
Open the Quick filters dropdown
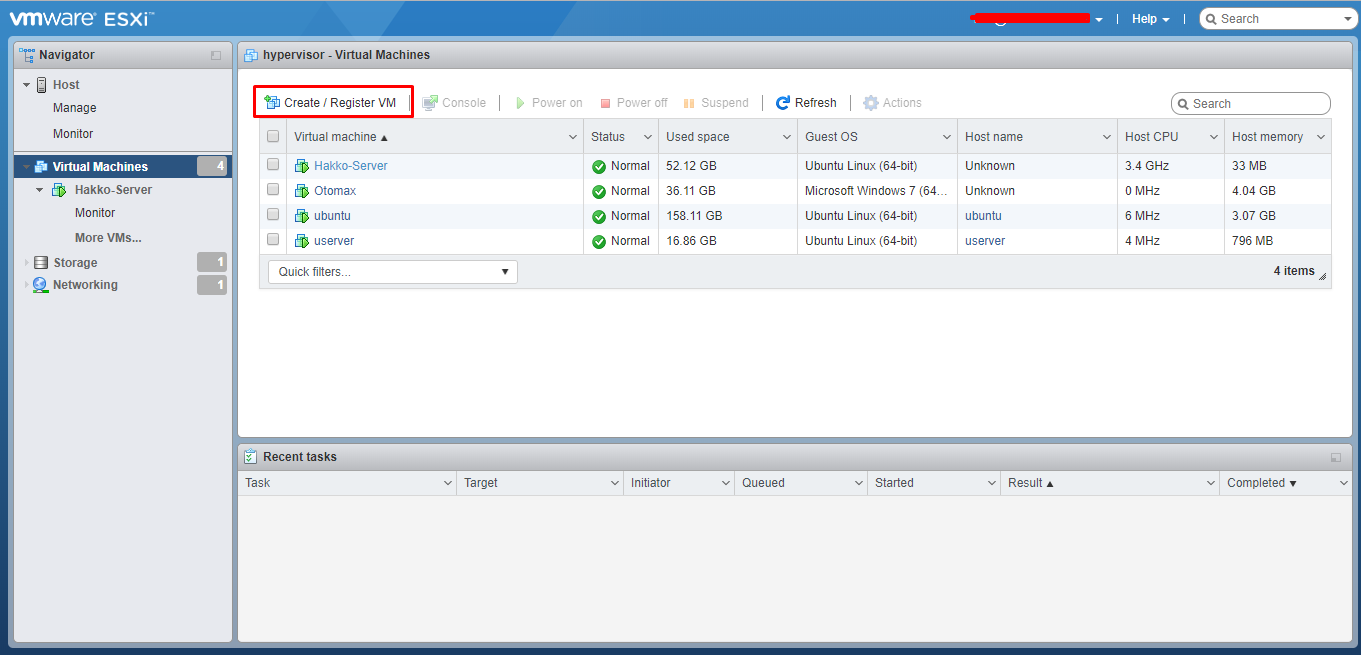(392, 271)
